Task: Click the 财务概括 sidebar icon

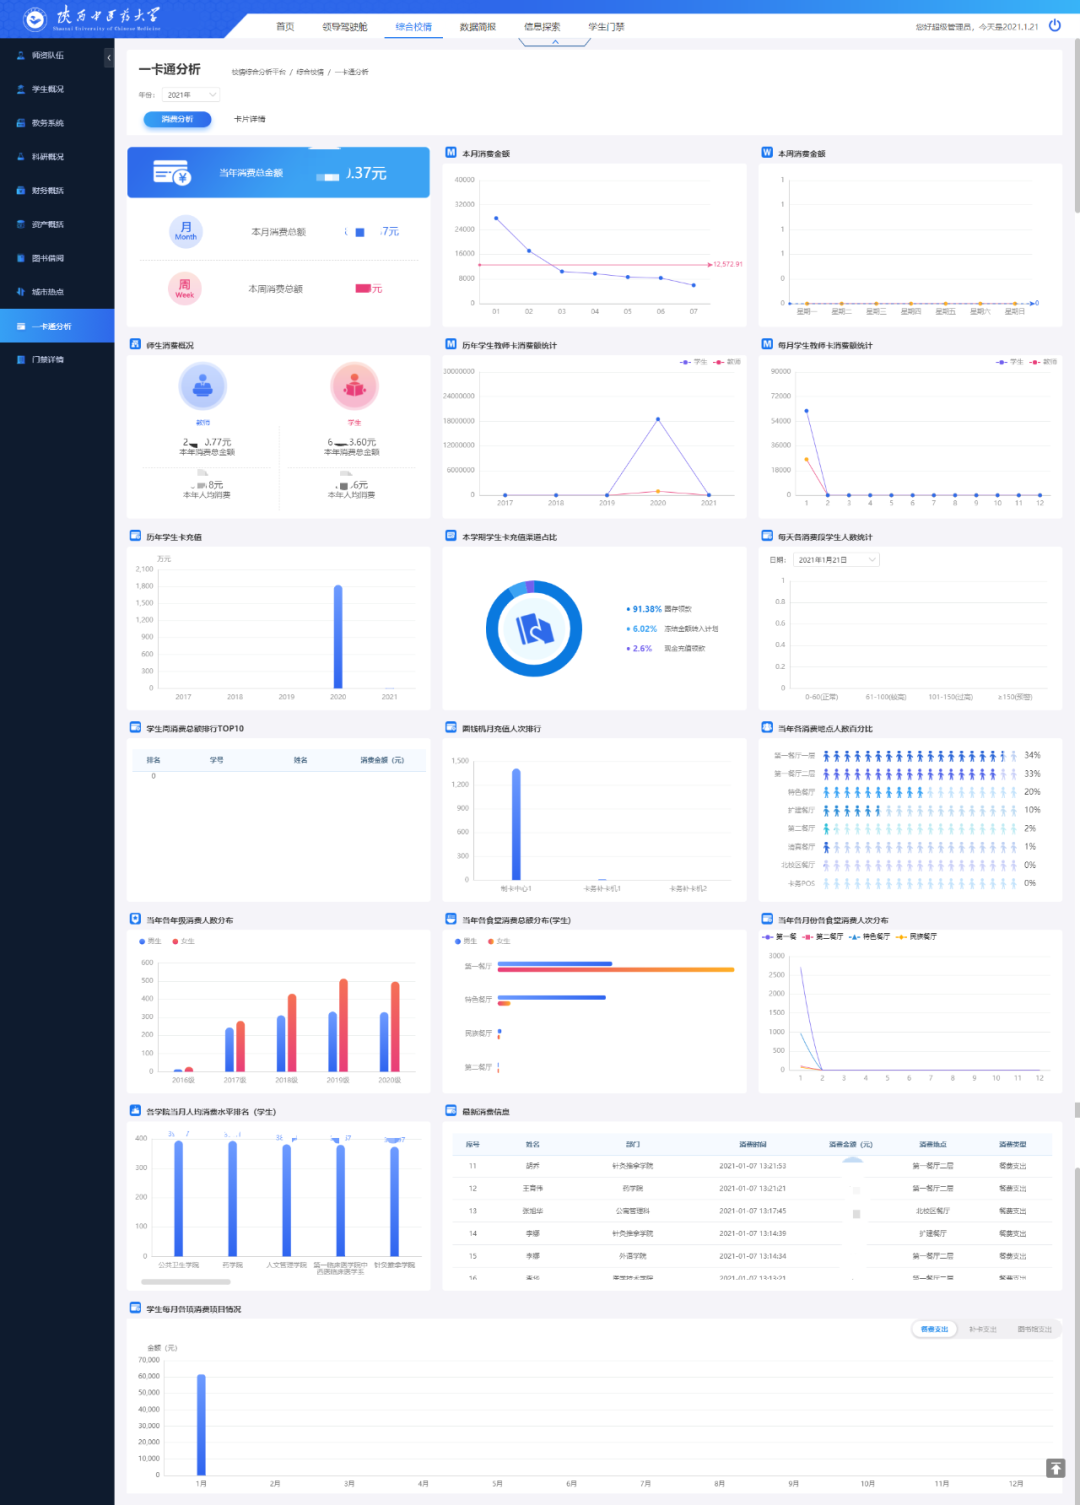Action: click(x=21, y=191)
